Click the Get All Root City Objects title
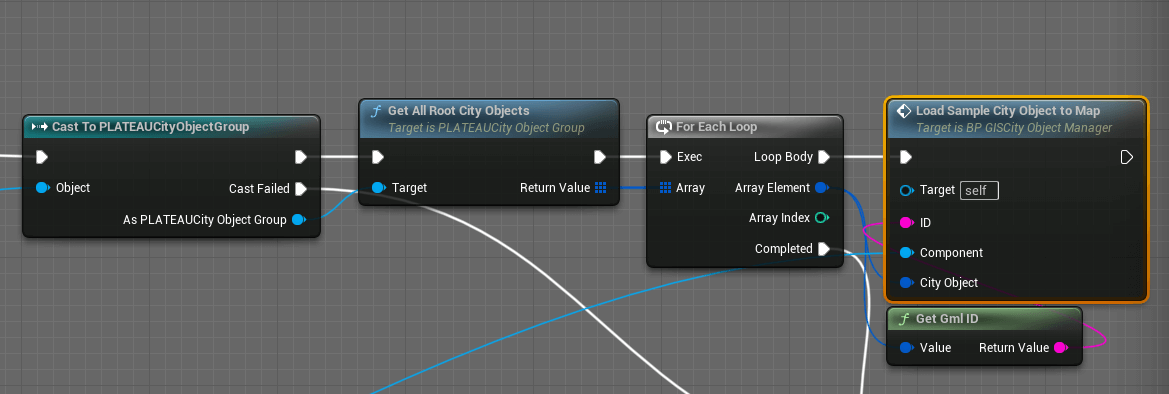Screen dimensions: 1169x394 [x=459, y=110]
